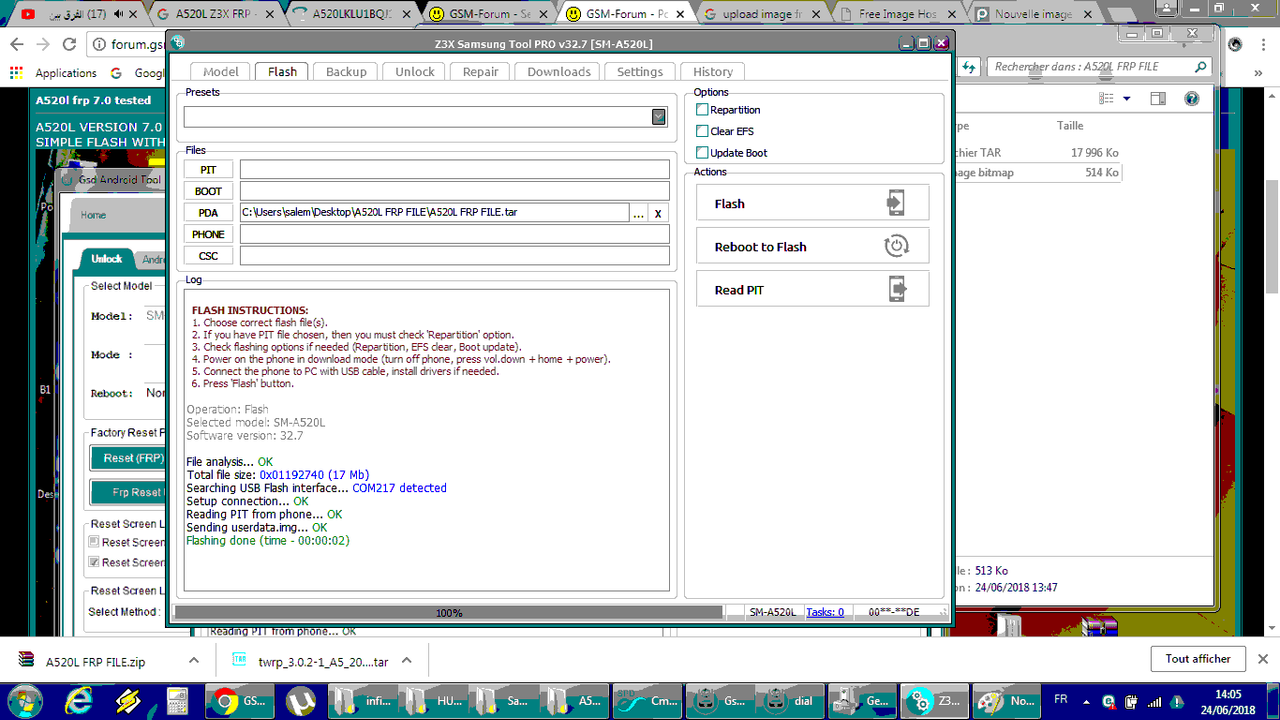
Task: Click the Flash phone icon in Actions
Action: click(895, 203)
